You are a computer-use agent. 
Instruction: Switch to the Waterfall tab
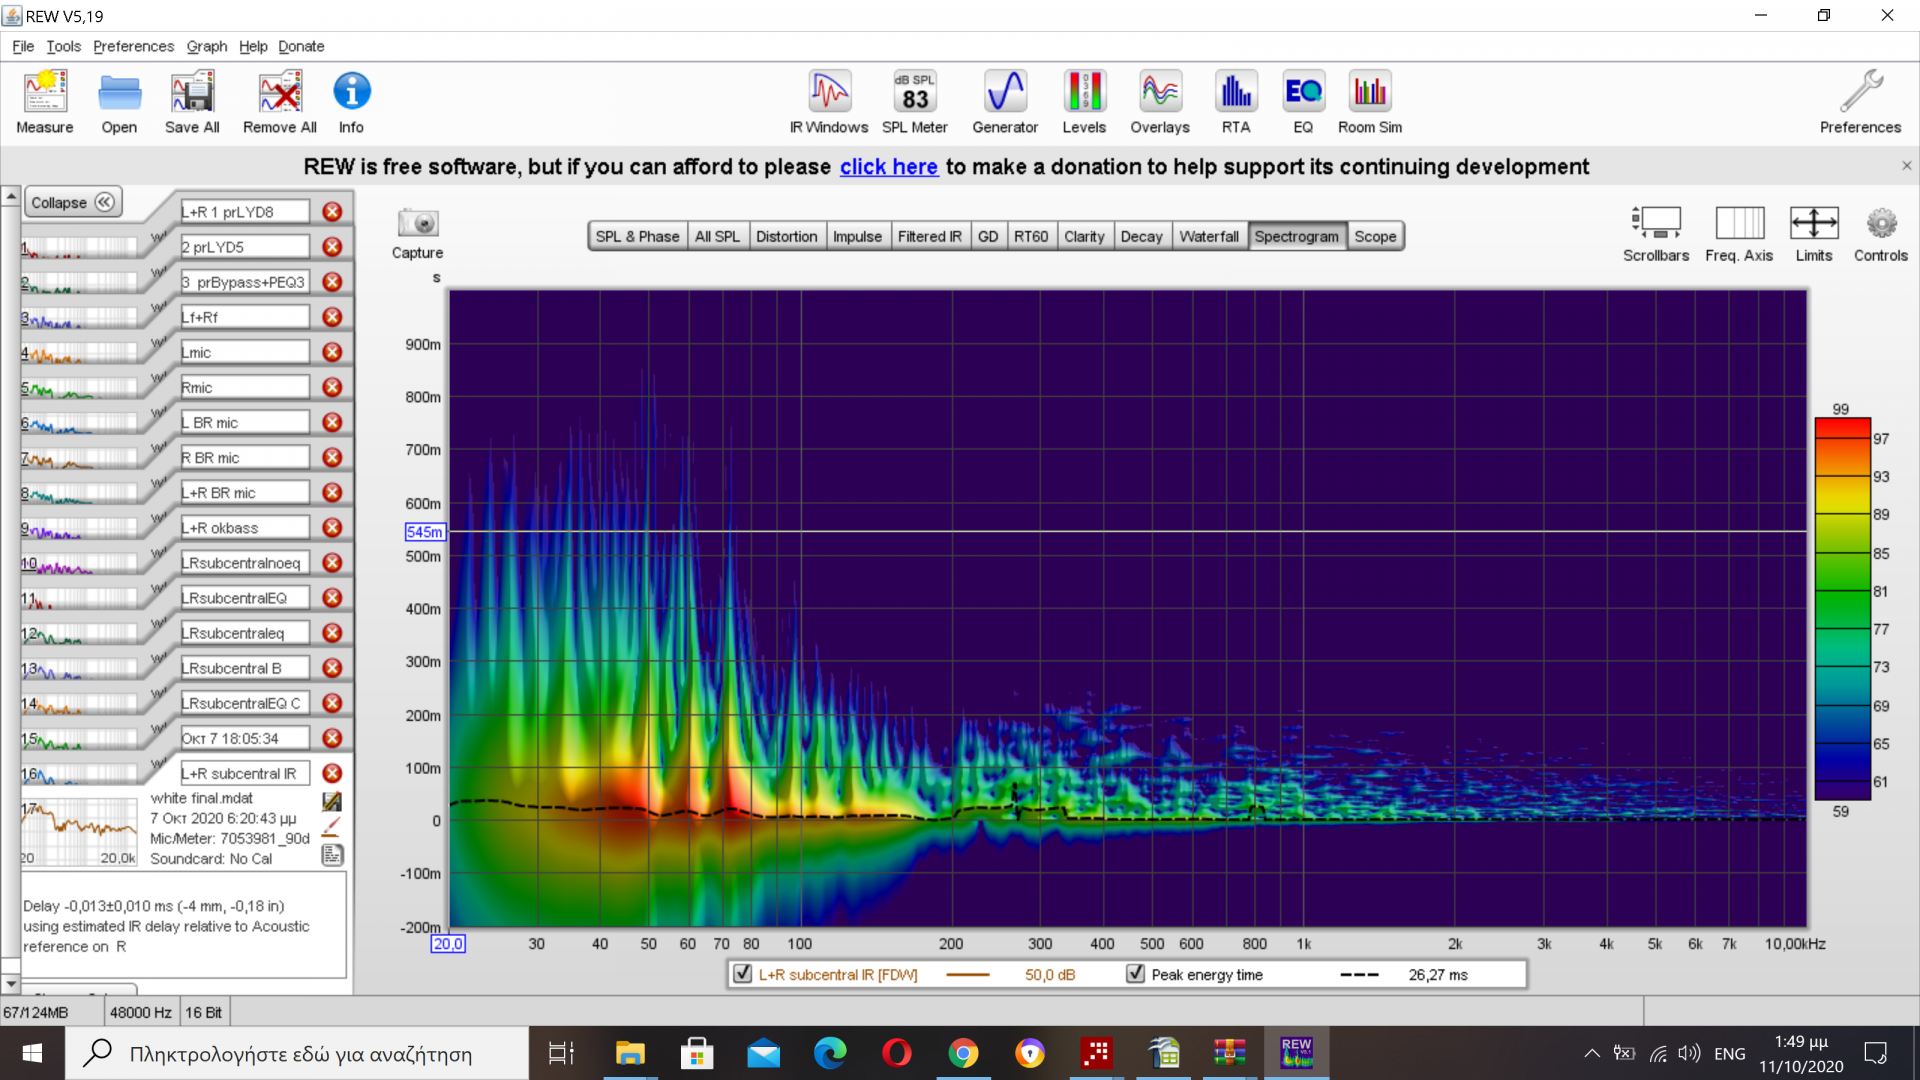1208,236
